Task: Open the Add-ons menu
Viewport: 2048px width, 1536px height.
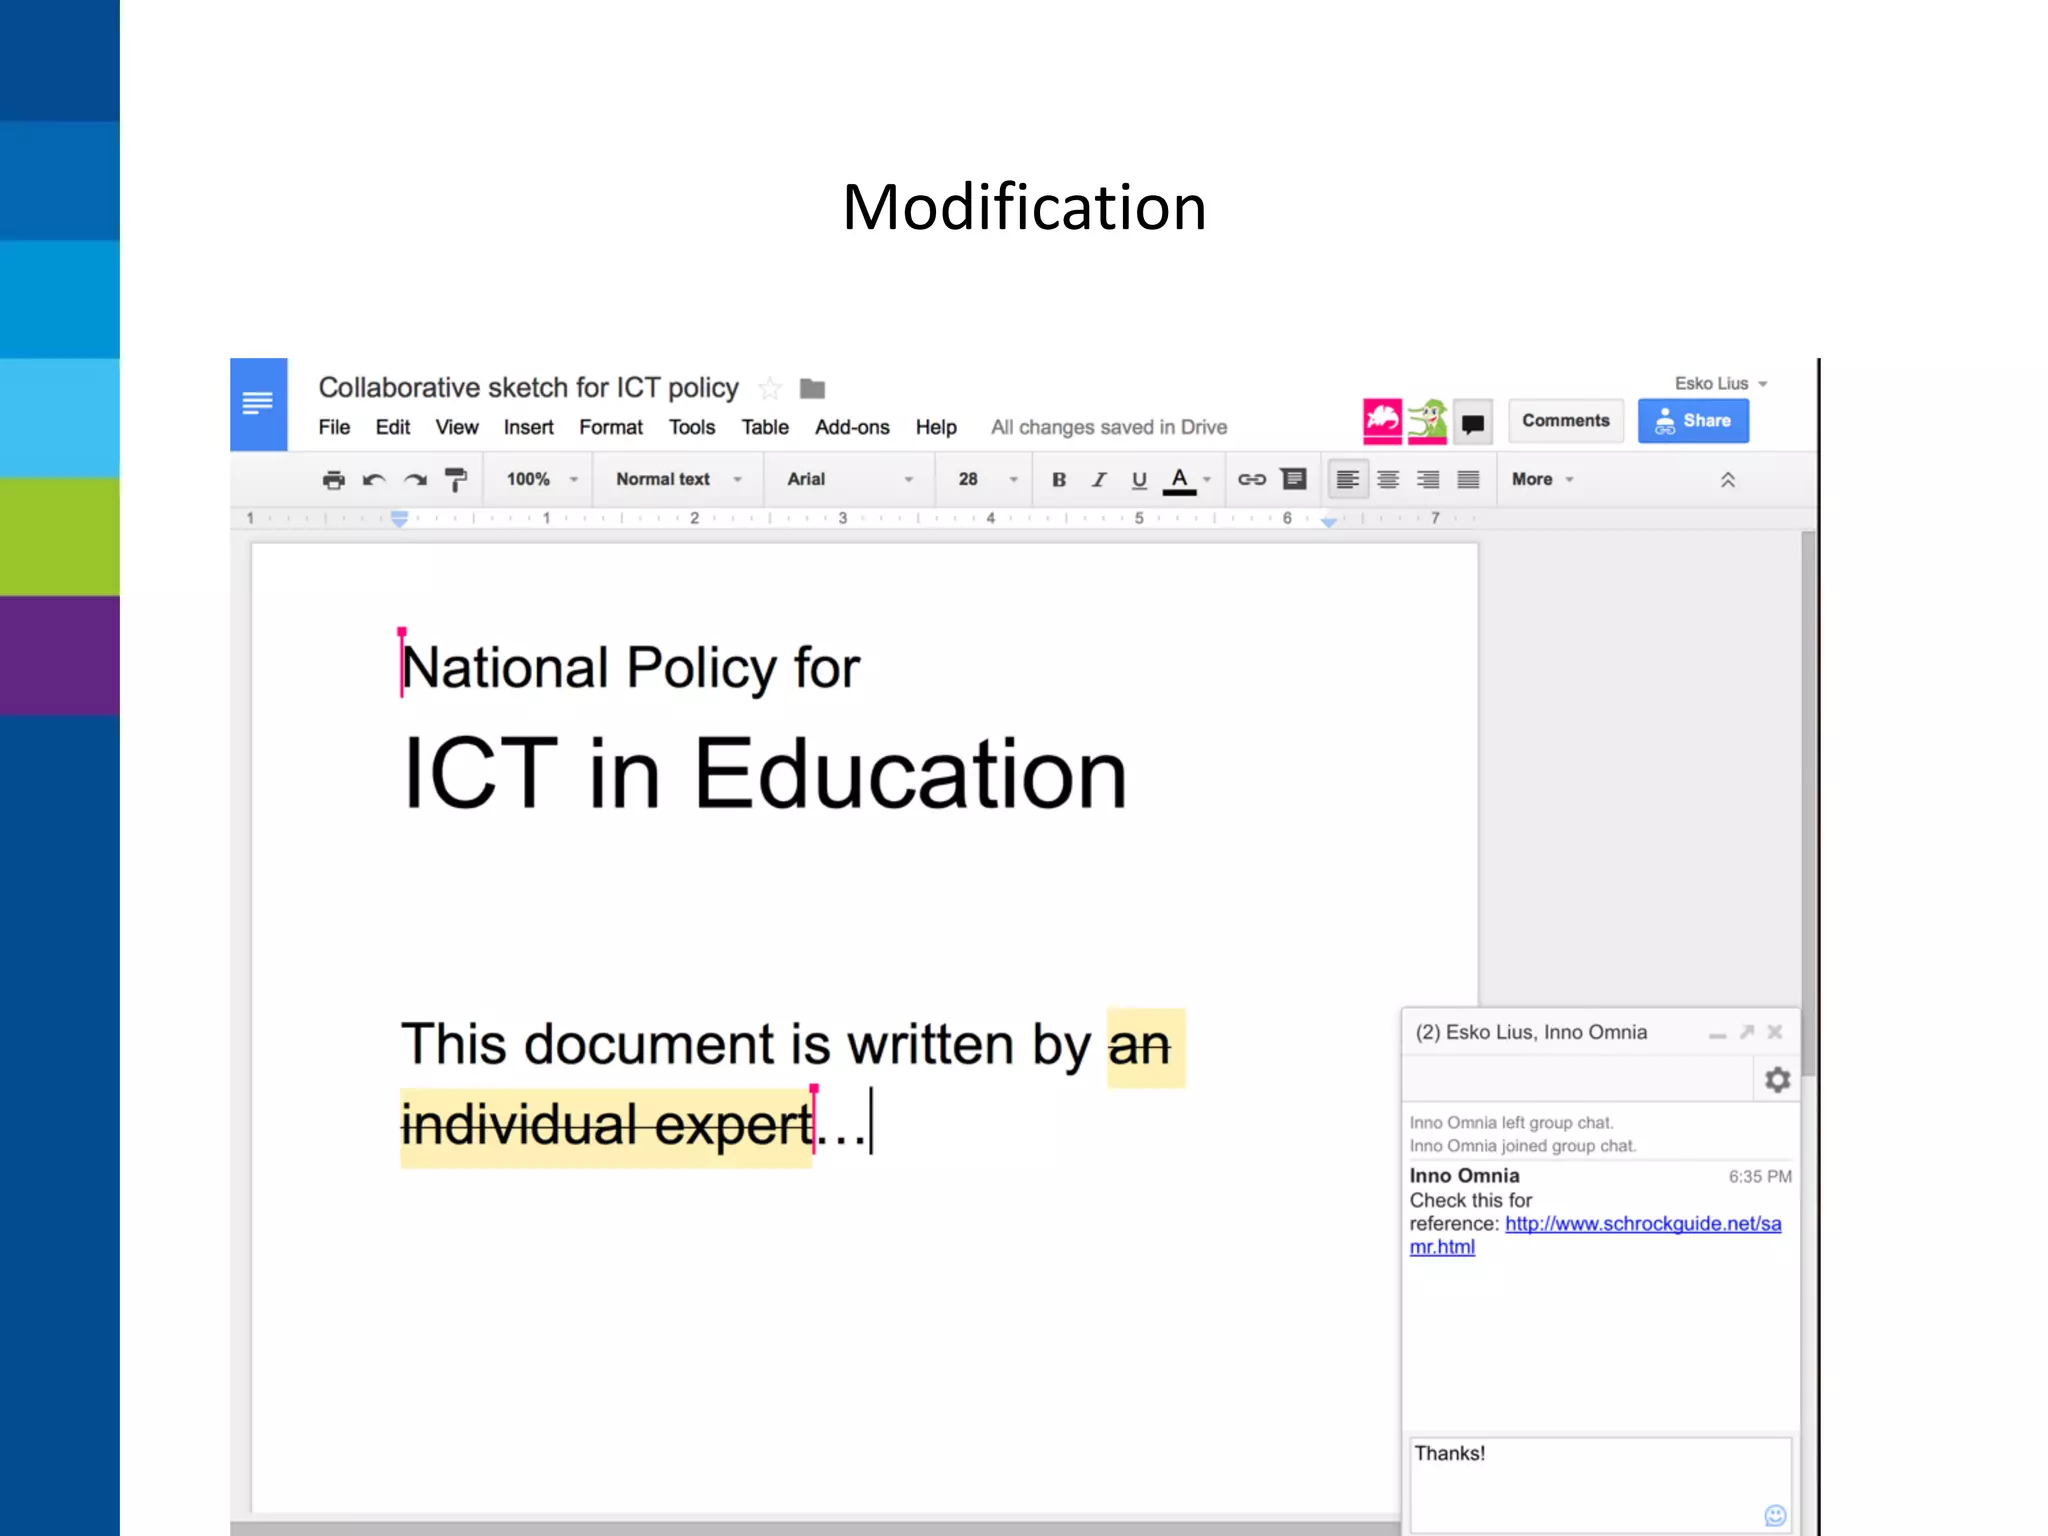Action: (851, 428)
